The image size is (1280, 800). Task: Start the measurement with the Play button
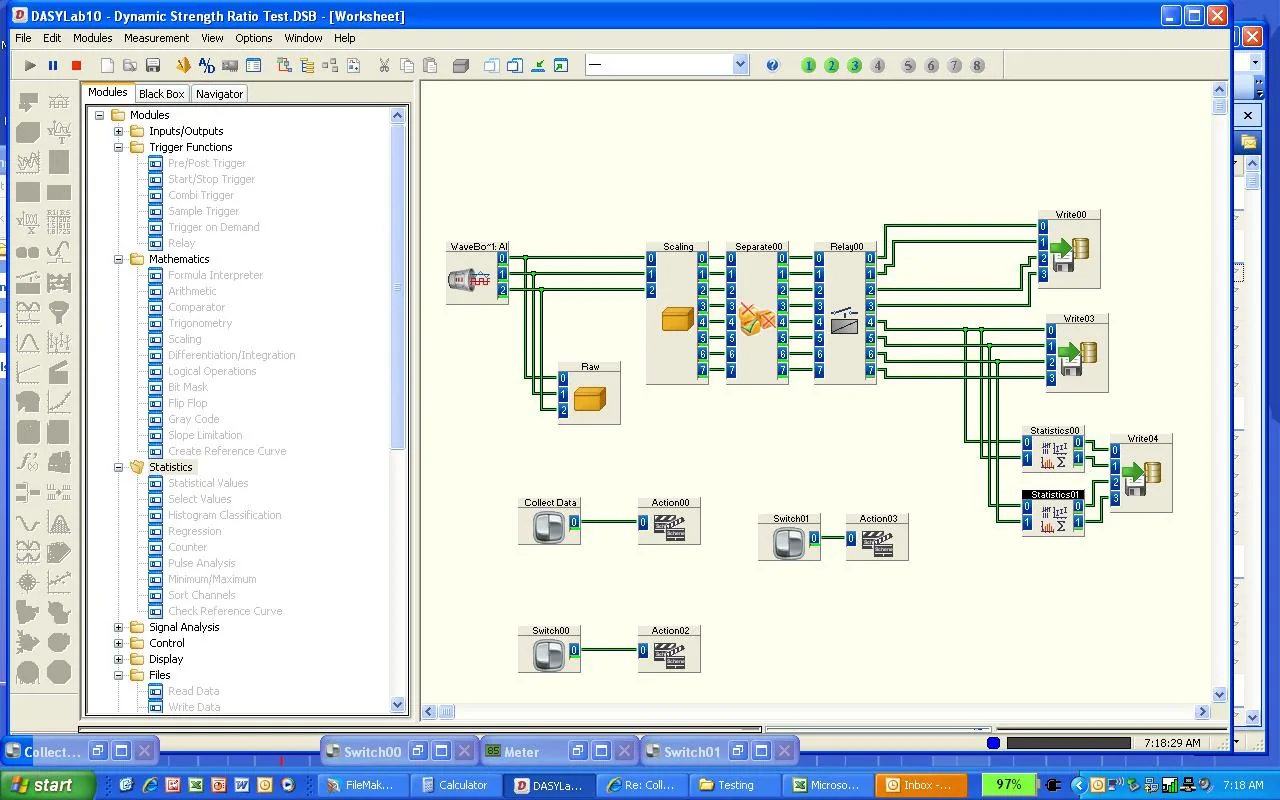pyautogui.click(x=30, y=66)
